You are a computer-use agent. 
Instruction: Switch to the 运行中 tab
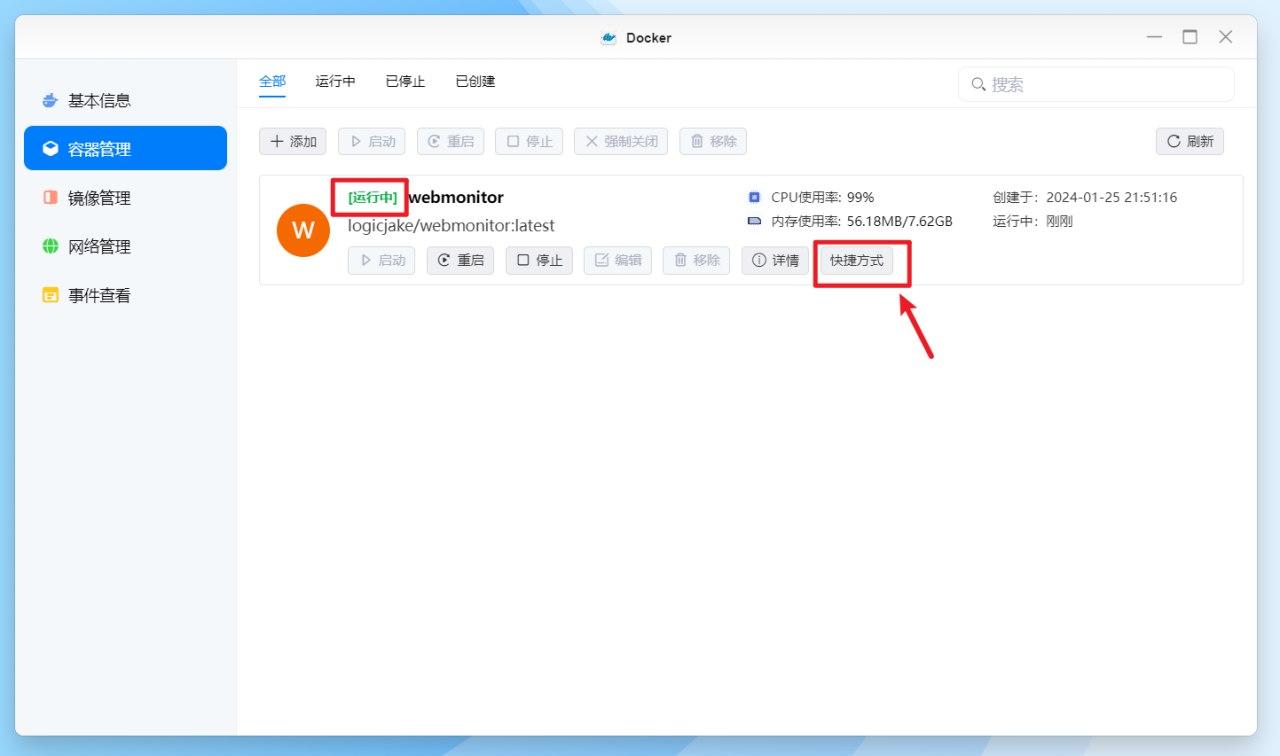(x=335, y=81)
